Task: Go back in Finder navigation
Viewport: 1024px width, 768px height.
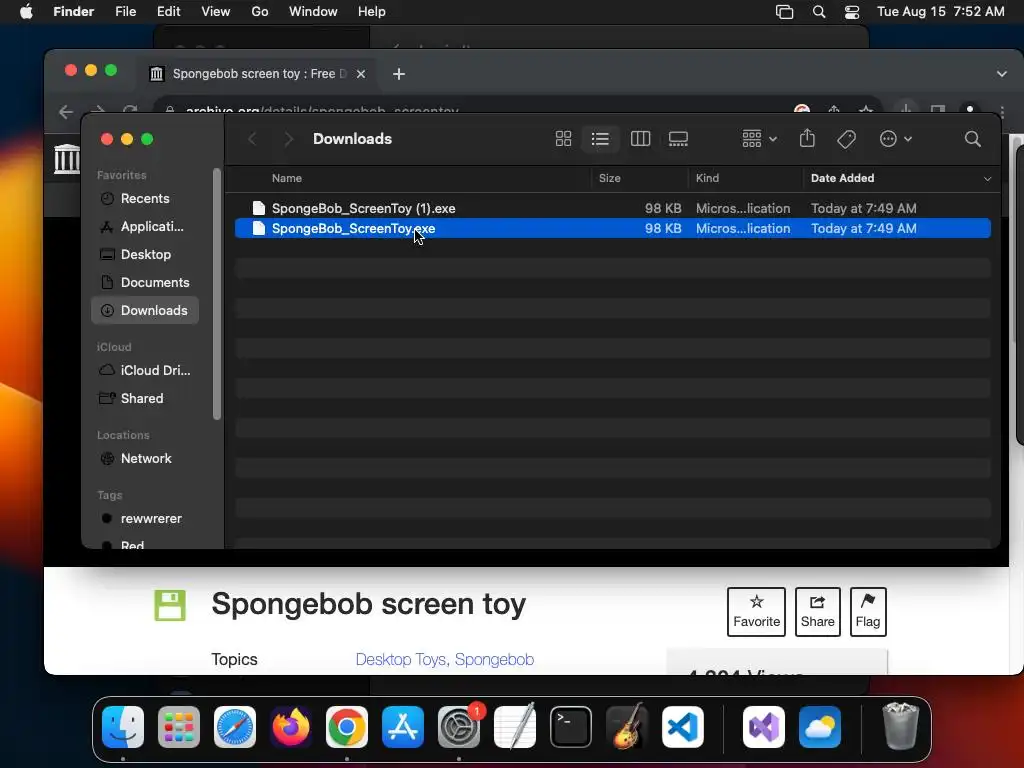Action: click(x=253, y=138)
